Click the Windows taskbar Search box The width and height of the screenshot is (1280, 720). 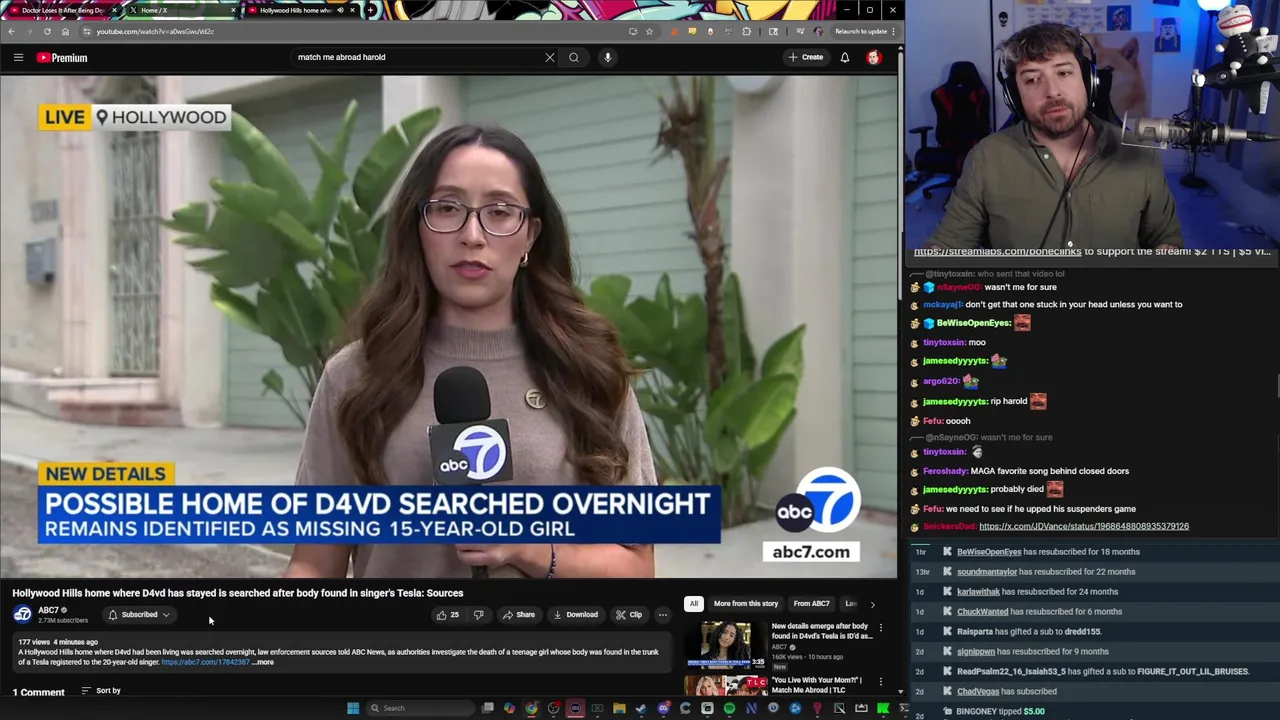tap(420, 708)
